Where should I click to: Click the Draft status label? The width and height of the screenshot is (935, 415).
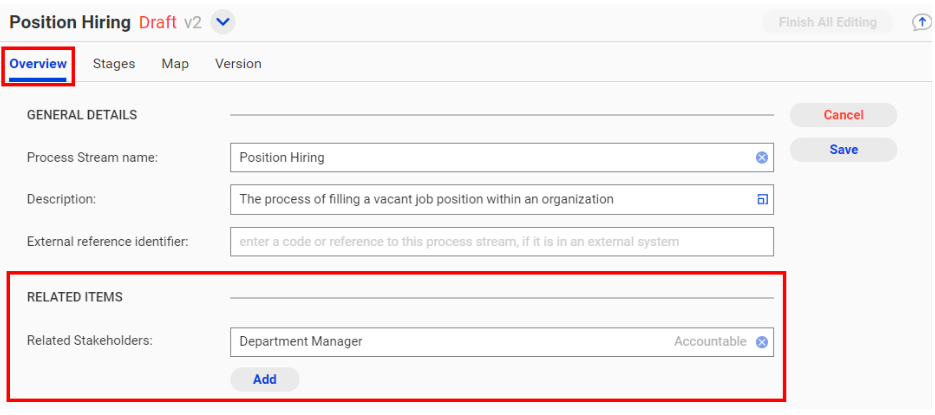tap(157, 23)
